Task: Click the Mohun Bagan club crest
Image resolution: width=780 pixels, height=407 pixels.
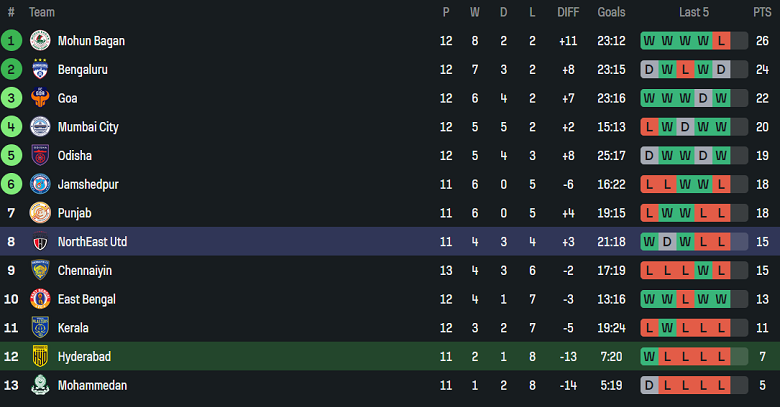Action: point(40,41)
